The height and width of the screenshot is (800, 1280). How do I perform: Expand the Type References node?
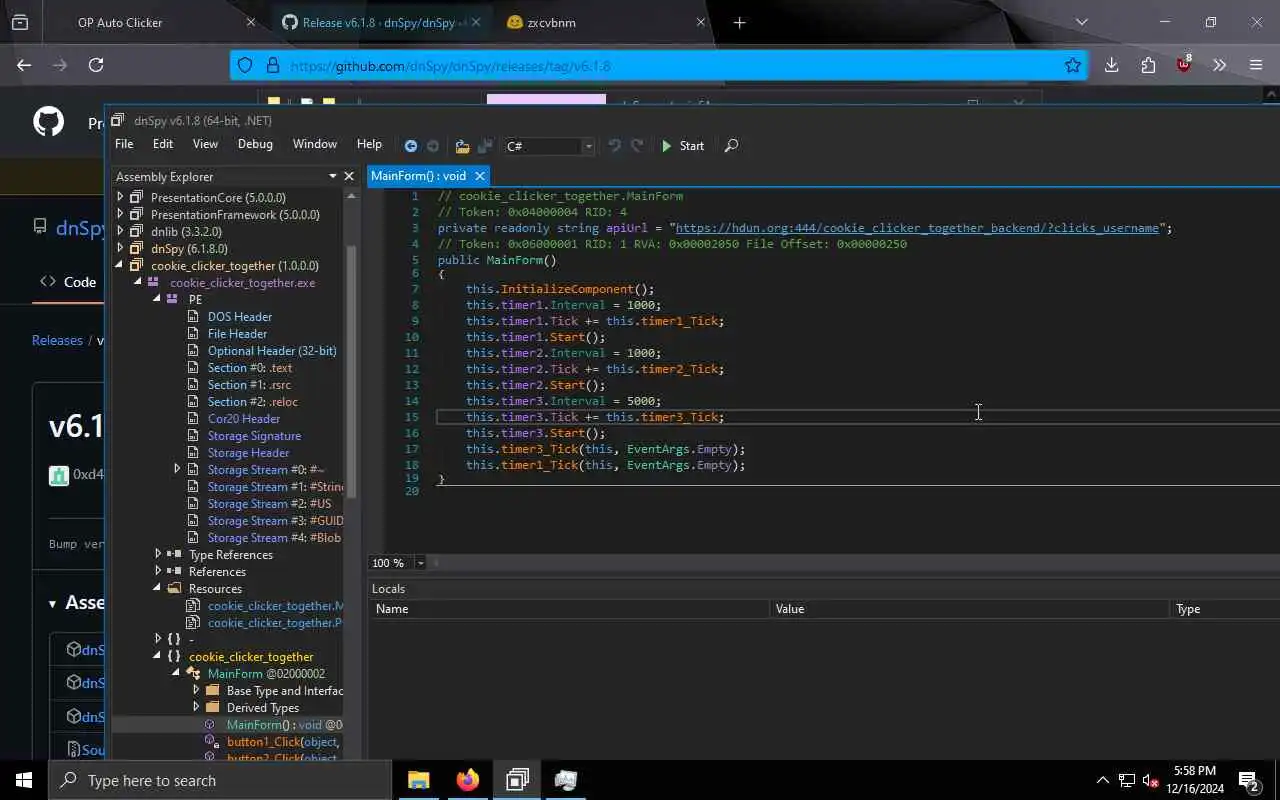point(158,555)
